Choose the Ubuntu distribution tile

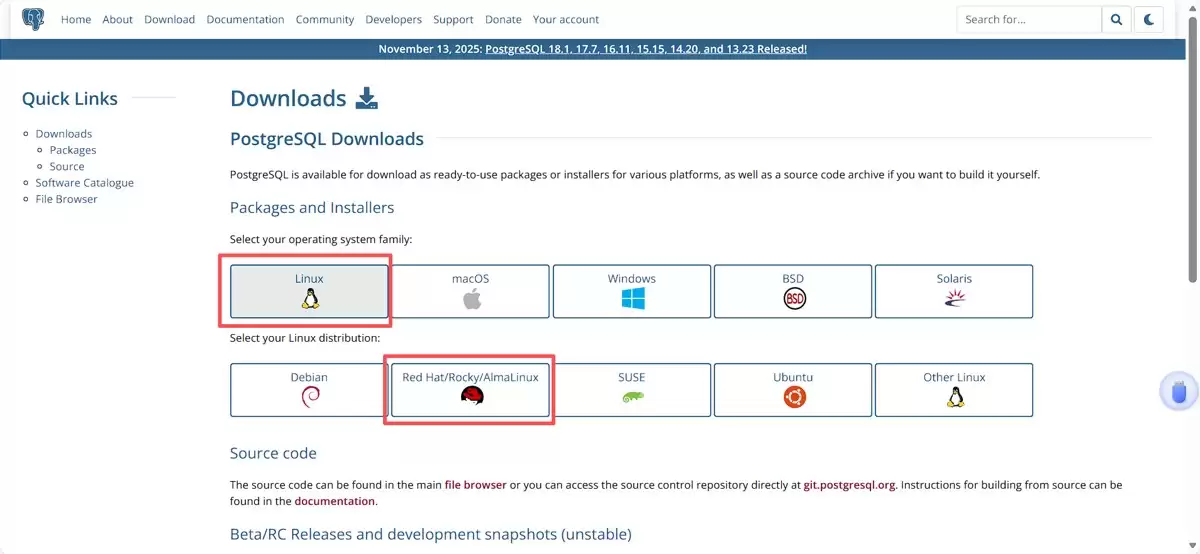(793, 390)
